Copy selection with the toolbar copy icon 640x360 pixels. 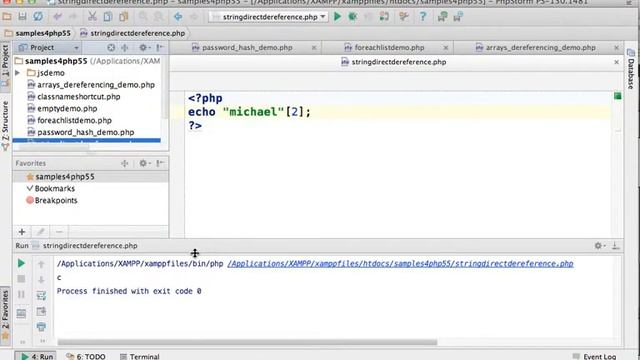(x=108, y=17)
